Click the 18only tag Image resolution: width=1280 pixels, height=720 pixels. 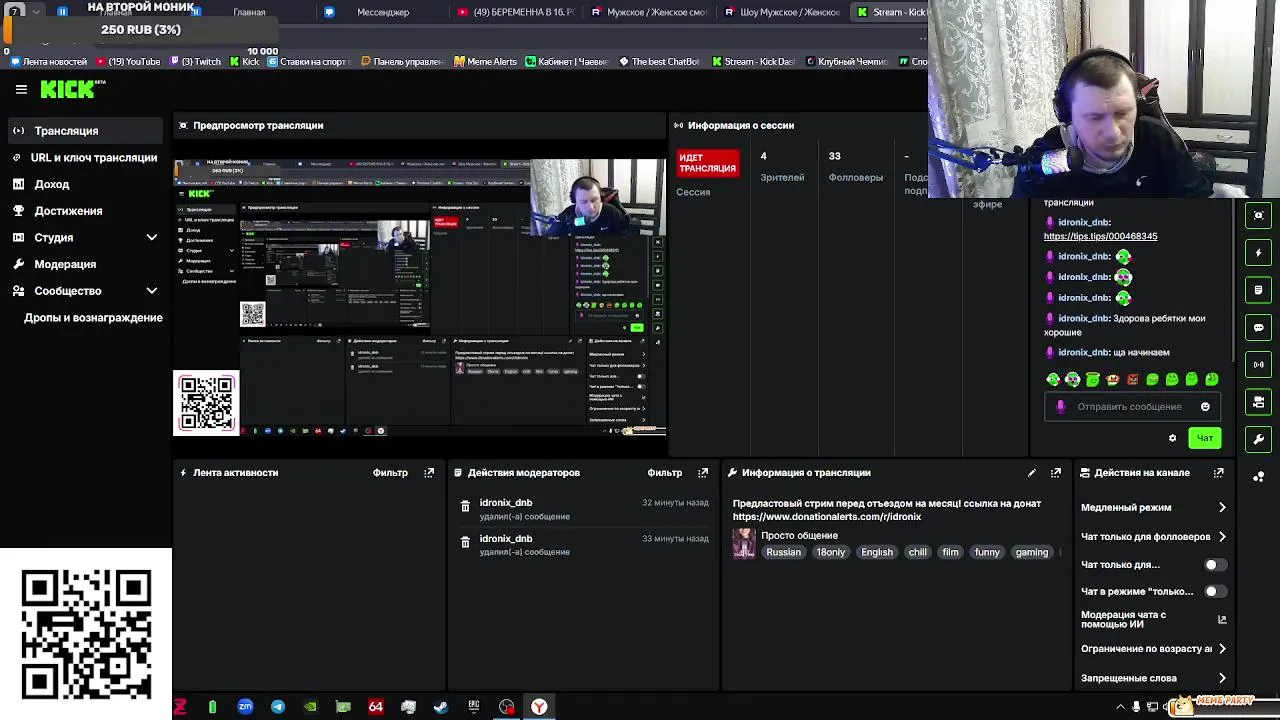[830, 552]
